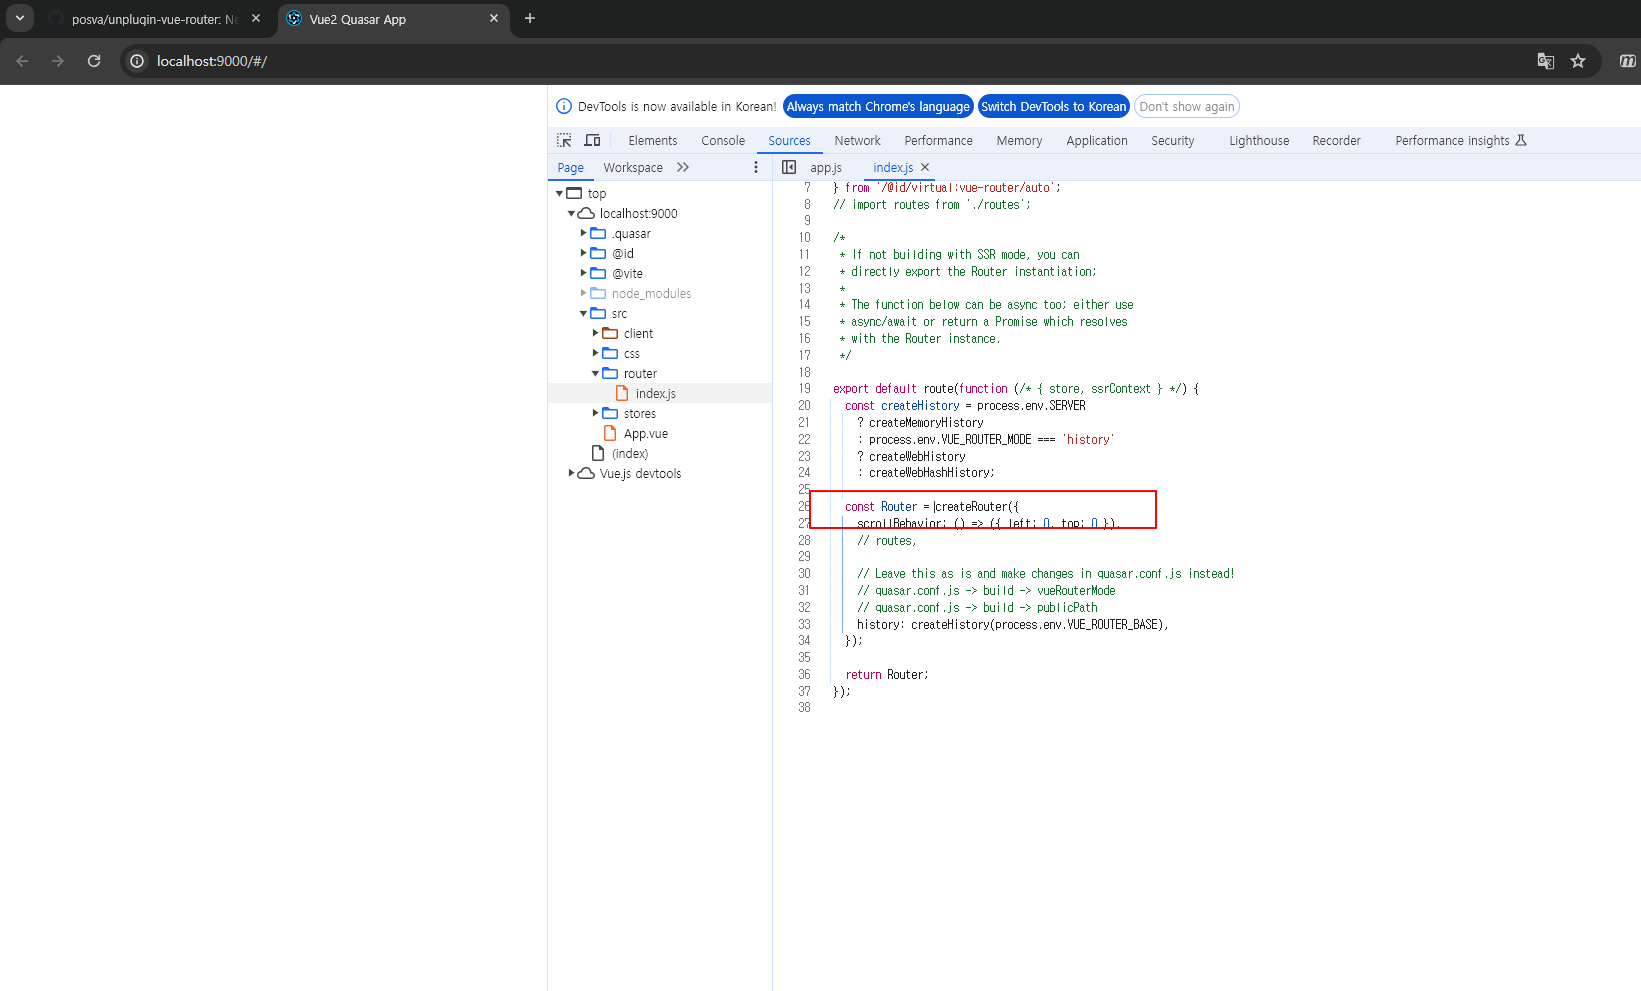Open the Network panel tab
1641x991 pixels.
click(x=858, y=141)
